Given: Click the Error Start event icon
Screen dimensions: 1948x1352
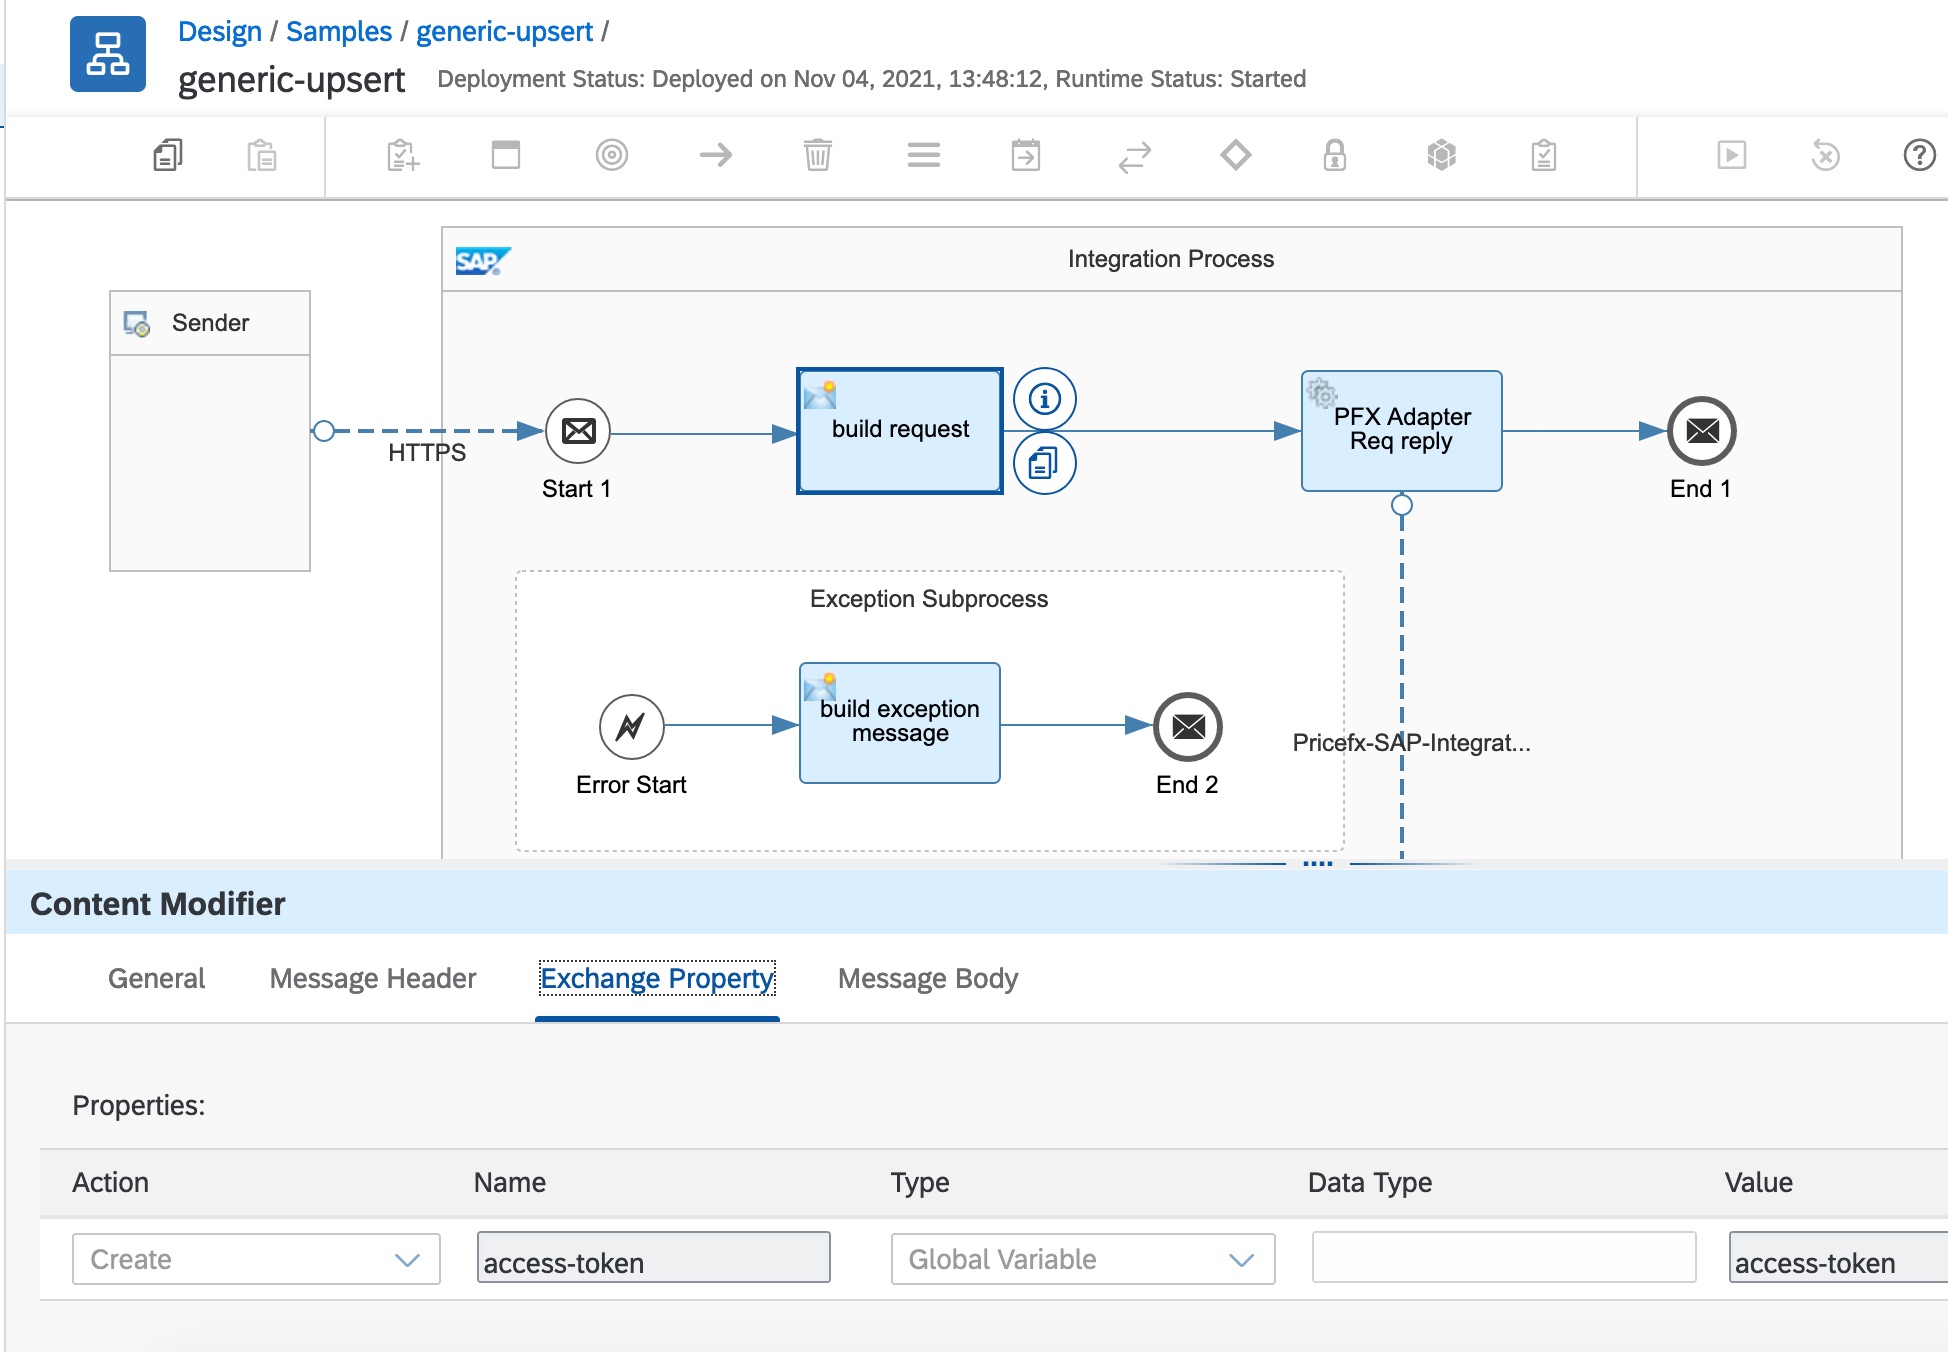Looking at the screenshot, I should [631, 727].
